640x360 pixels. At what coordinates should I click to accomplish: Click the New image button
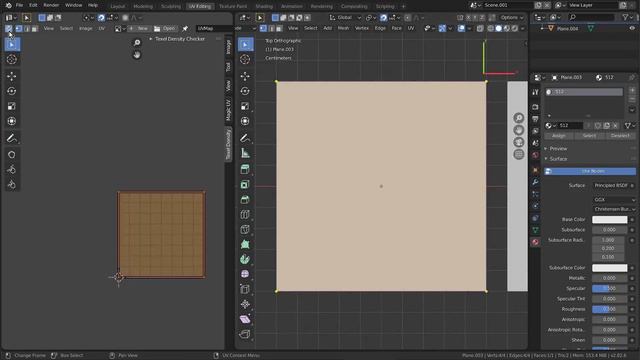click(x=139, y=29)
